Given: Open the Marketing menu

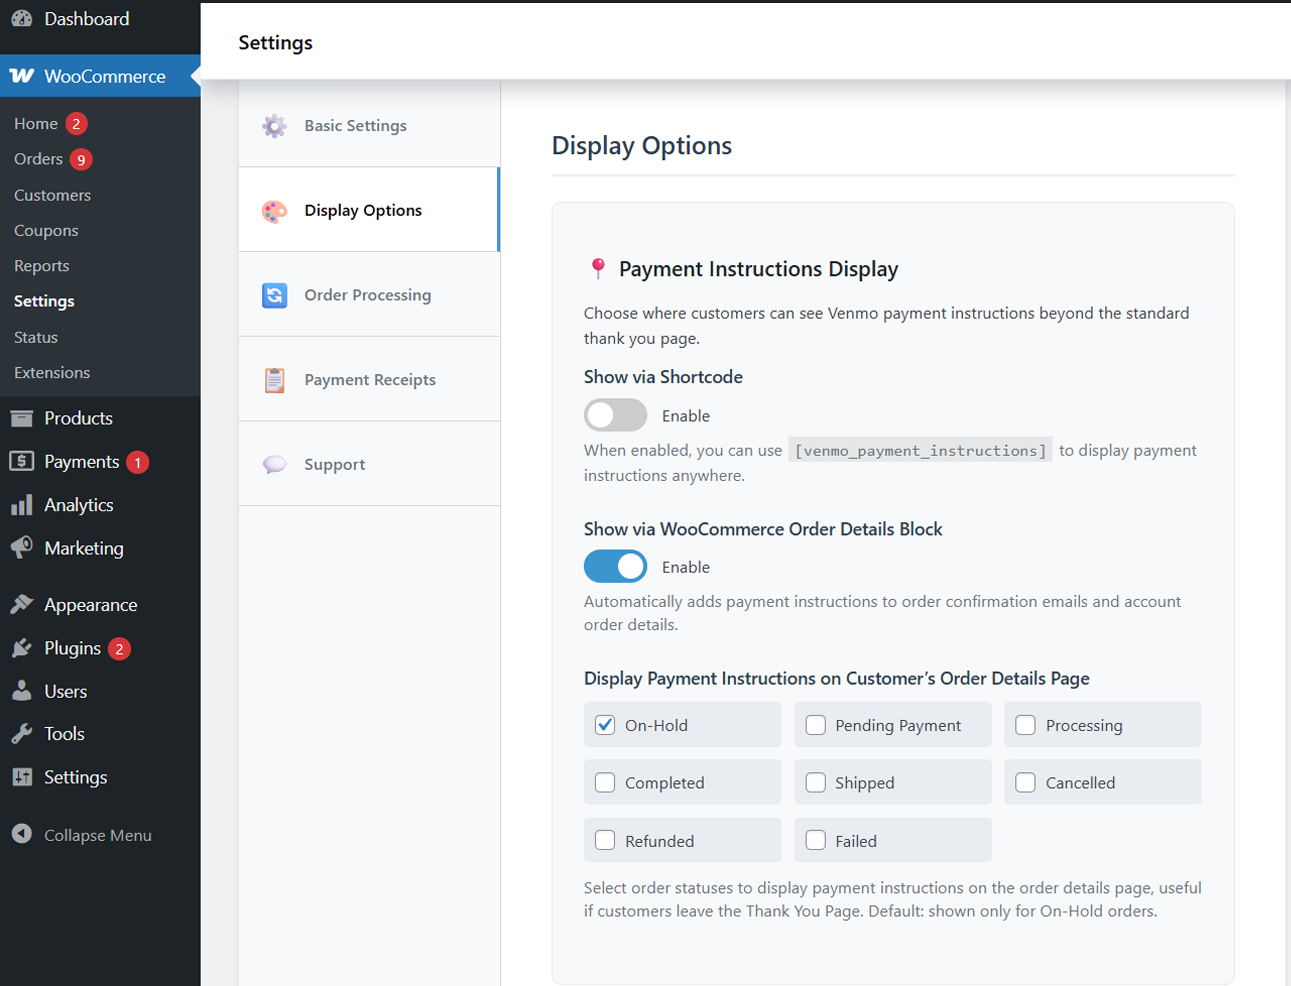Looking at the screenshot, I should coord(100,548).
